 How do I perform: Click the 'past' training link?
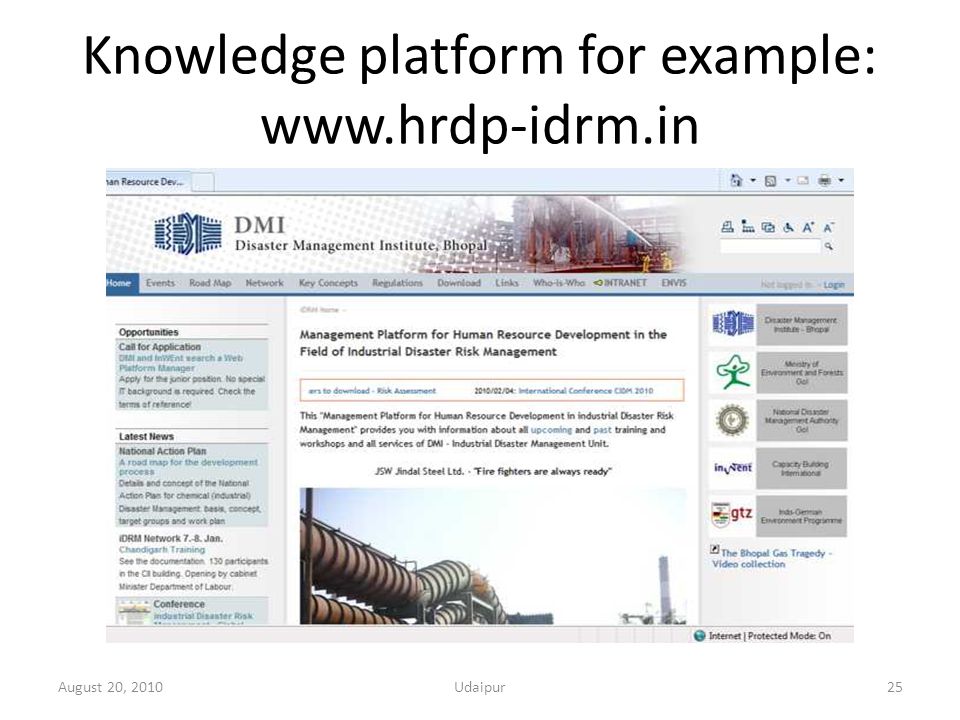click(x=602, y=430)
